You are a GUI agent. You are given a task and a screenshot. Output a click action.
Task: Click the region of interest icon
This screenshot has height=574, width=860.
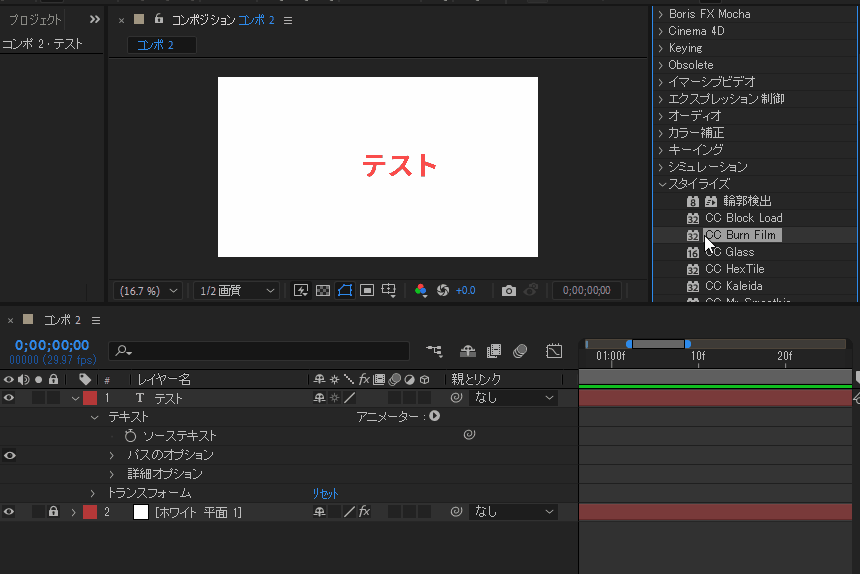point(367,291)
